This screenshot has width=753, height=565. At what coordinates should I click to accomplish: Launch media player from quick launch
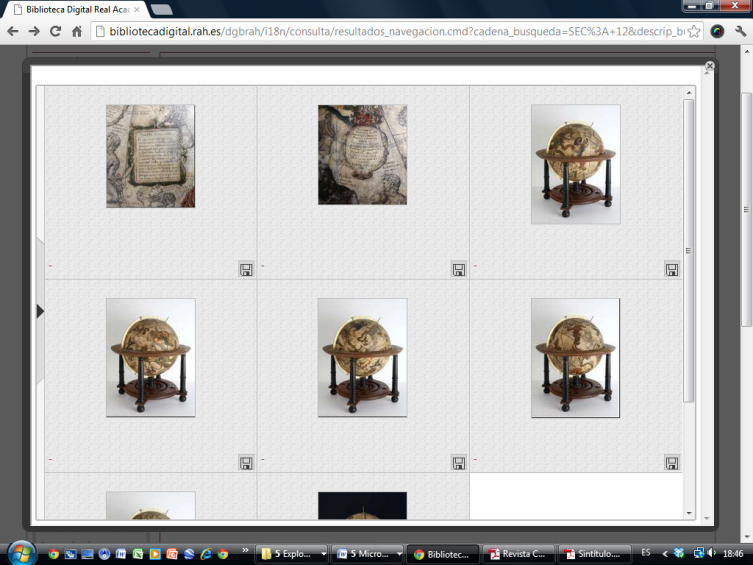[155, 554]
